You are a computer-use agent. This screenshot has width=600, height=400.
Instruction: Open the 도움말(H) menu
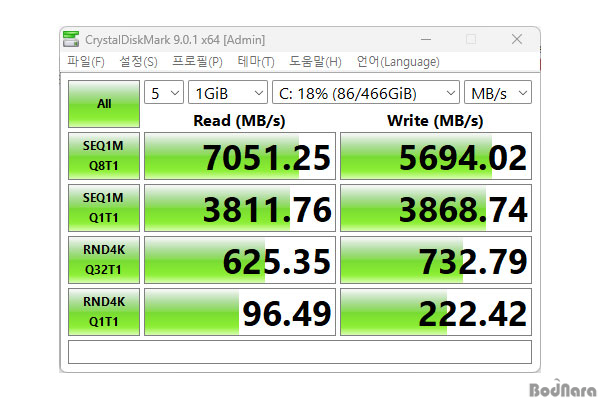[315, 62]
